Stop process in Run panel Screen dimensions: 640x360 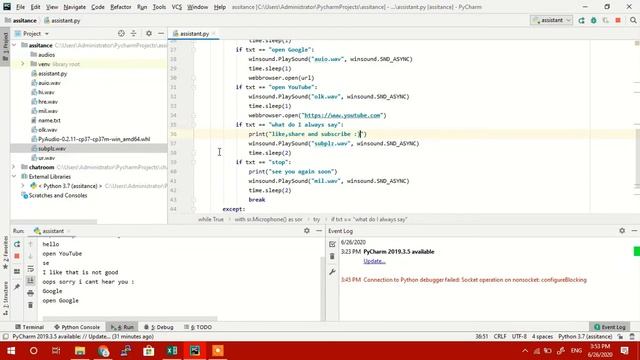(17, 256)
